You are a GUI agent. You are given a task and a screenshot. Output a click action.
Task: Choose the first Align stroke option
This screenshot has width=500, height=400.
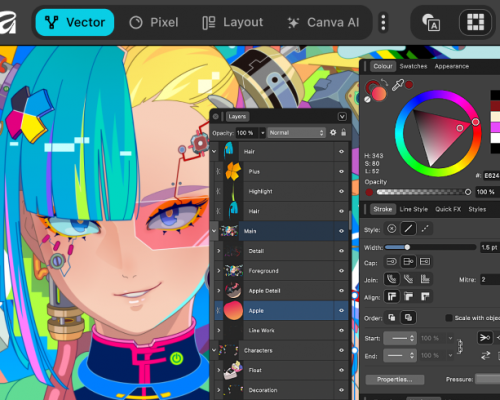click(x=392, y=296)
